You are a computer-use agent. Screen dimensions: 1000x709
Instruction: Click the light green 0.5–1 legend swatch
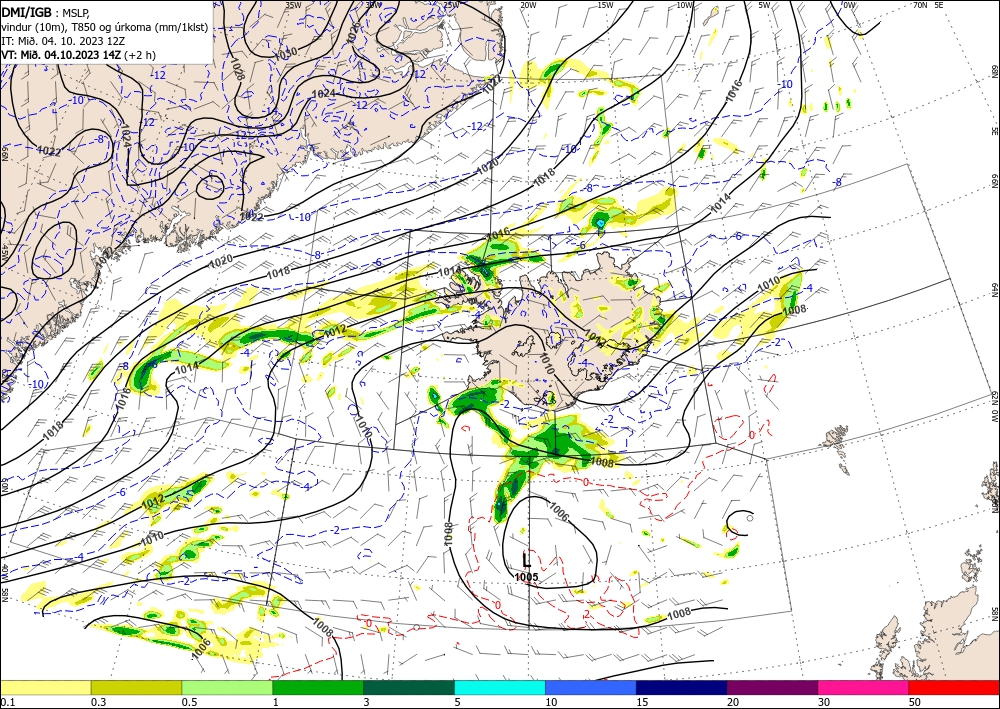pos(227,687)
